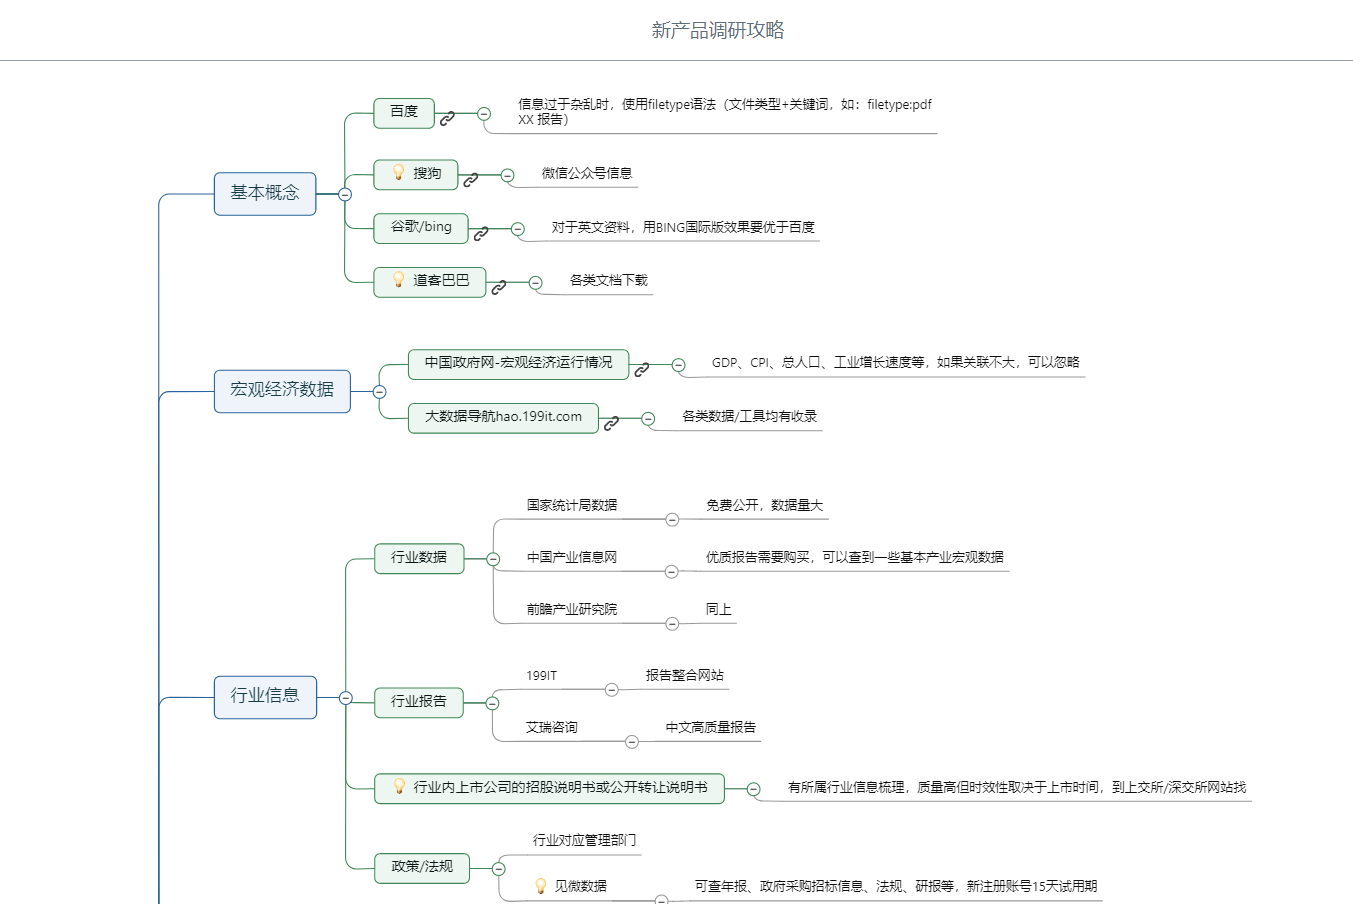Select the 各类数据/工具均有收录 note

750,416
